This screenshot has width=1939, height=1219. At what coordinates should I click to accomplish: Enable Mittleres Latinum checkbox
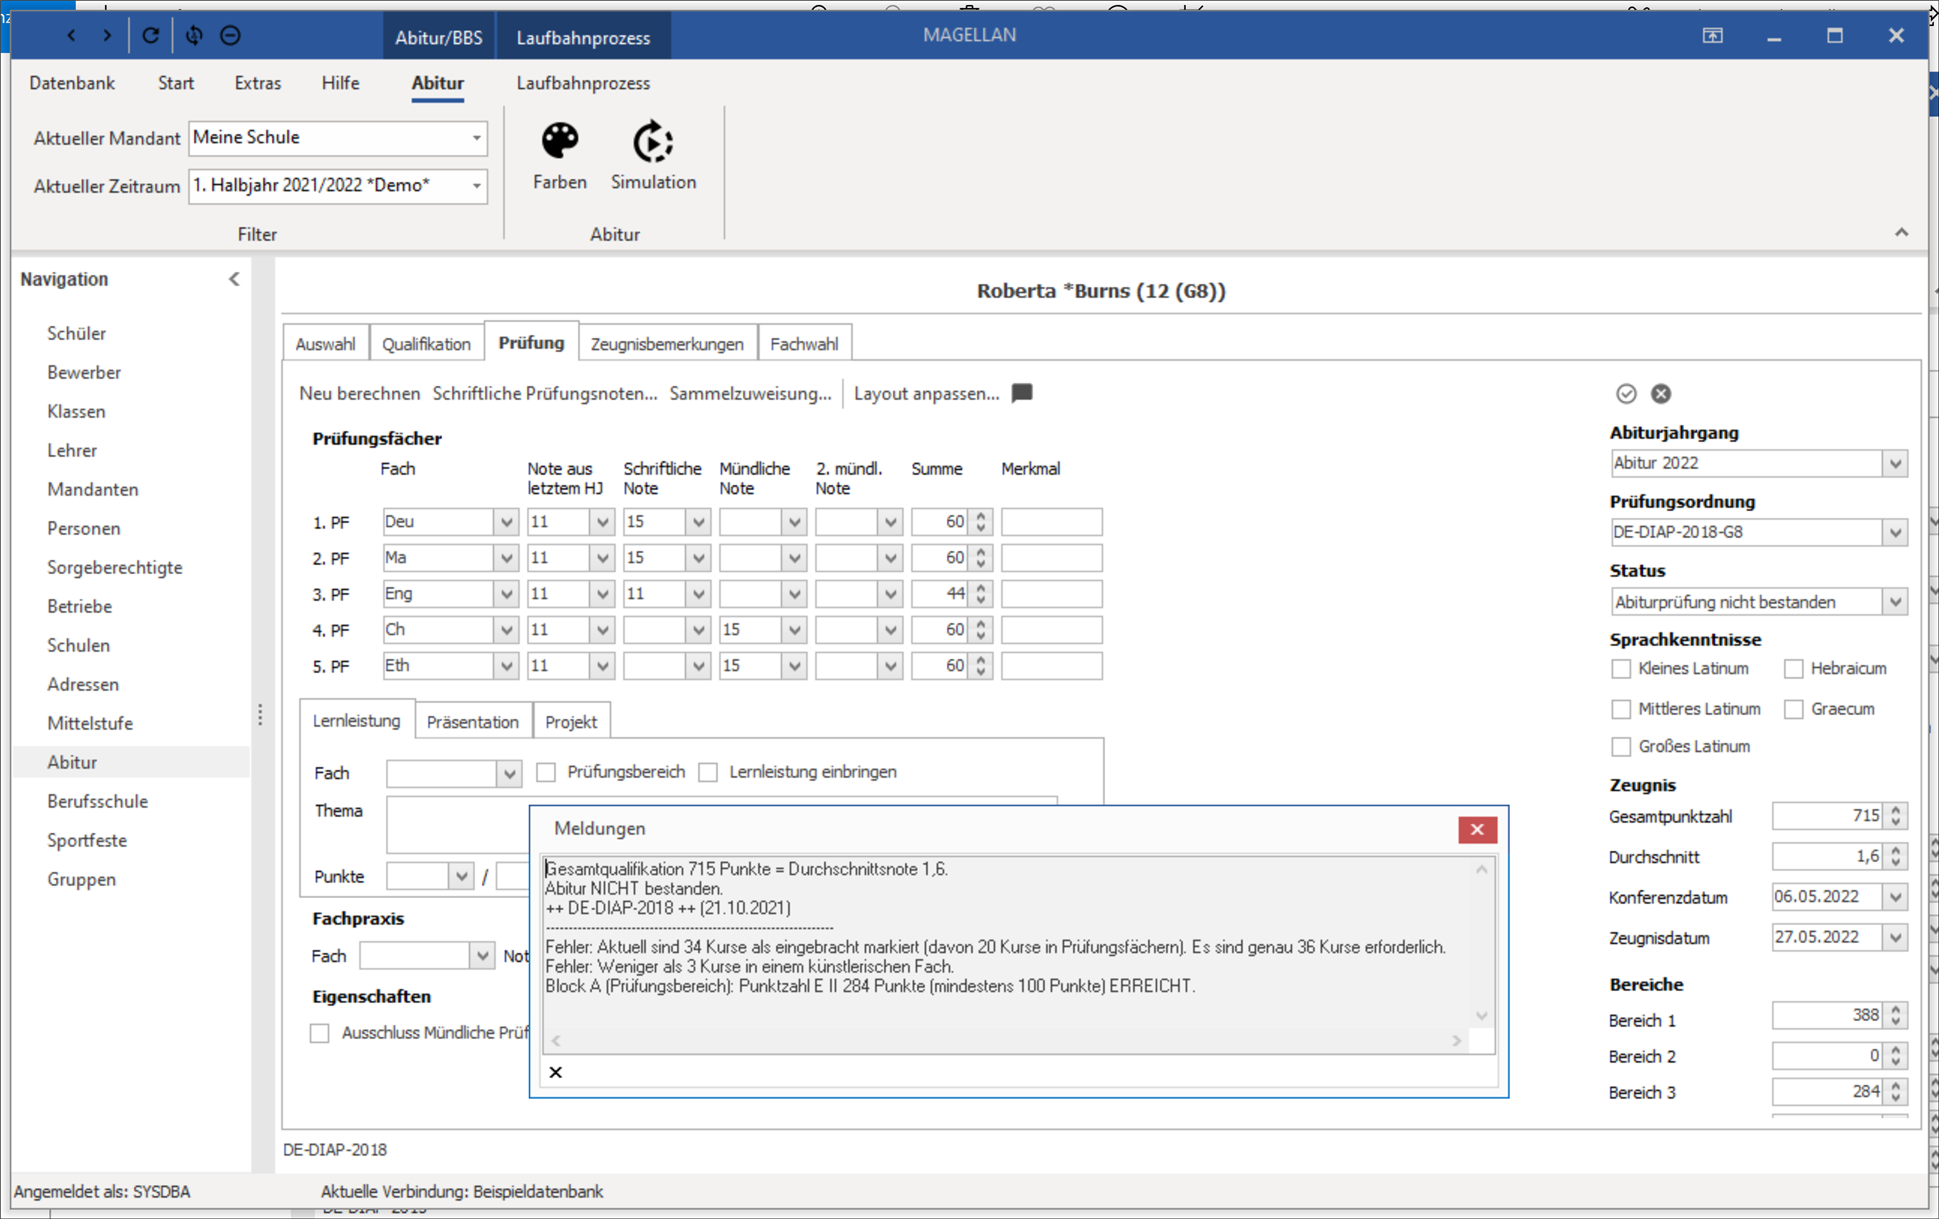1621,709
